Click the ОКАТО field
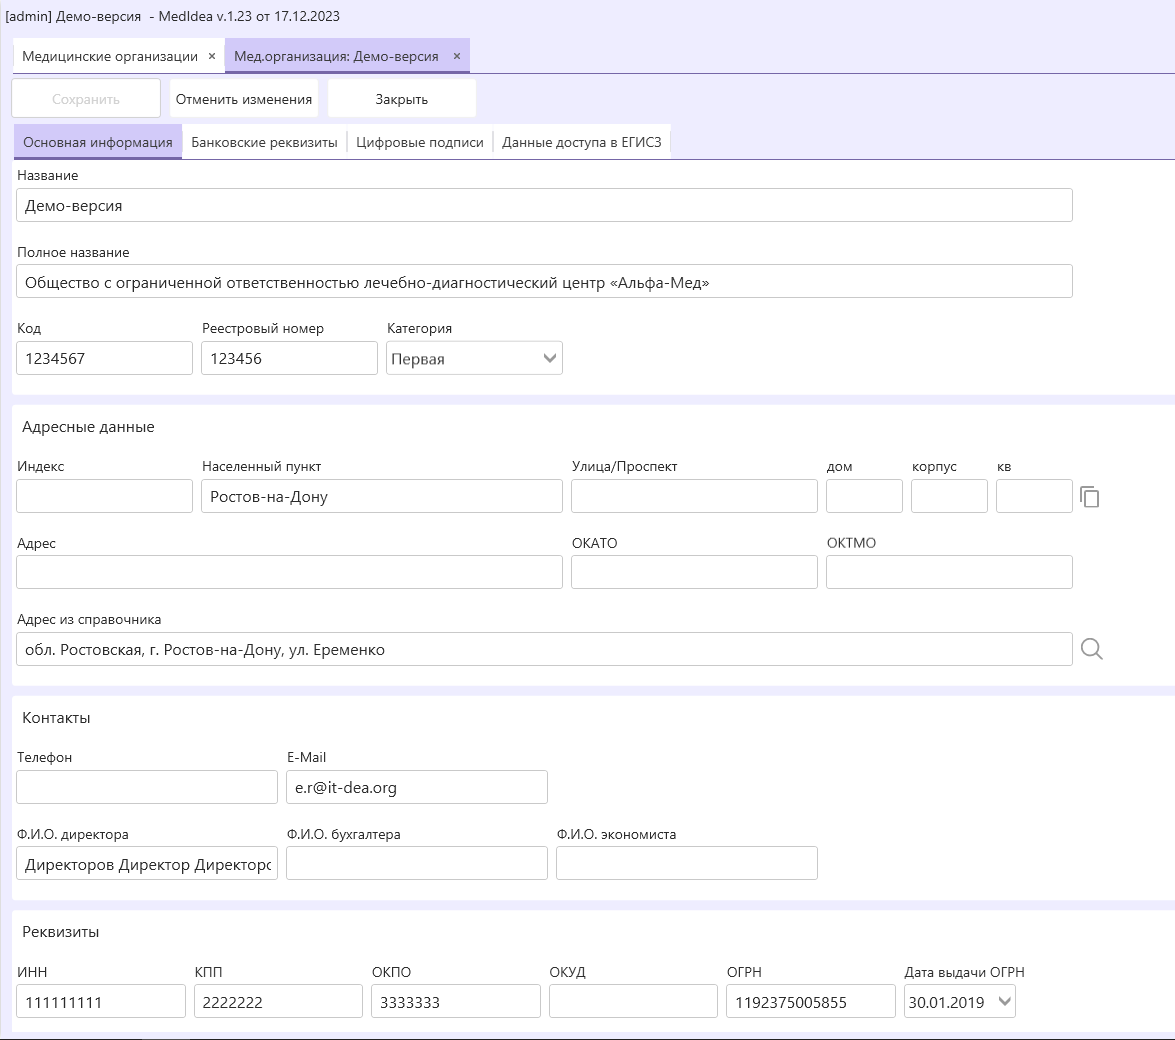Viewport: 1175px width, 1040px height. [x=694, y=572]
